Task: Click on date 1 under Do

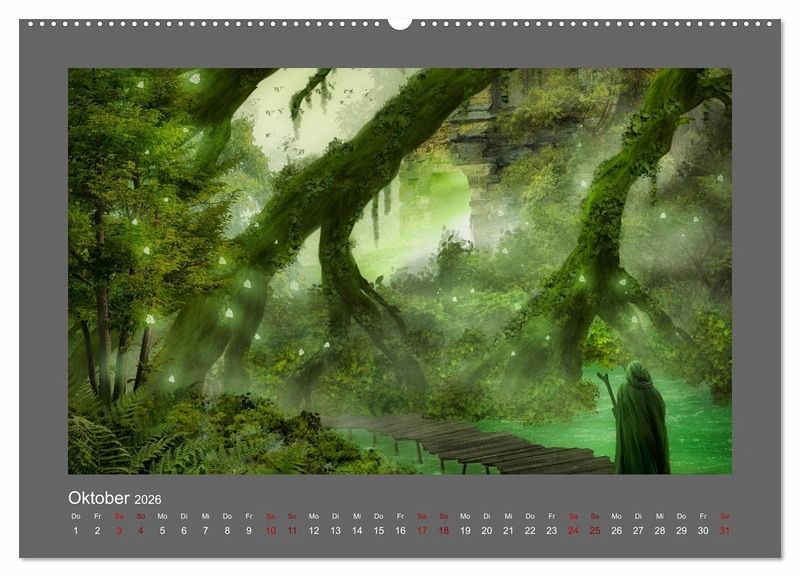Action: pyautogui.click(x=76, y=531)
